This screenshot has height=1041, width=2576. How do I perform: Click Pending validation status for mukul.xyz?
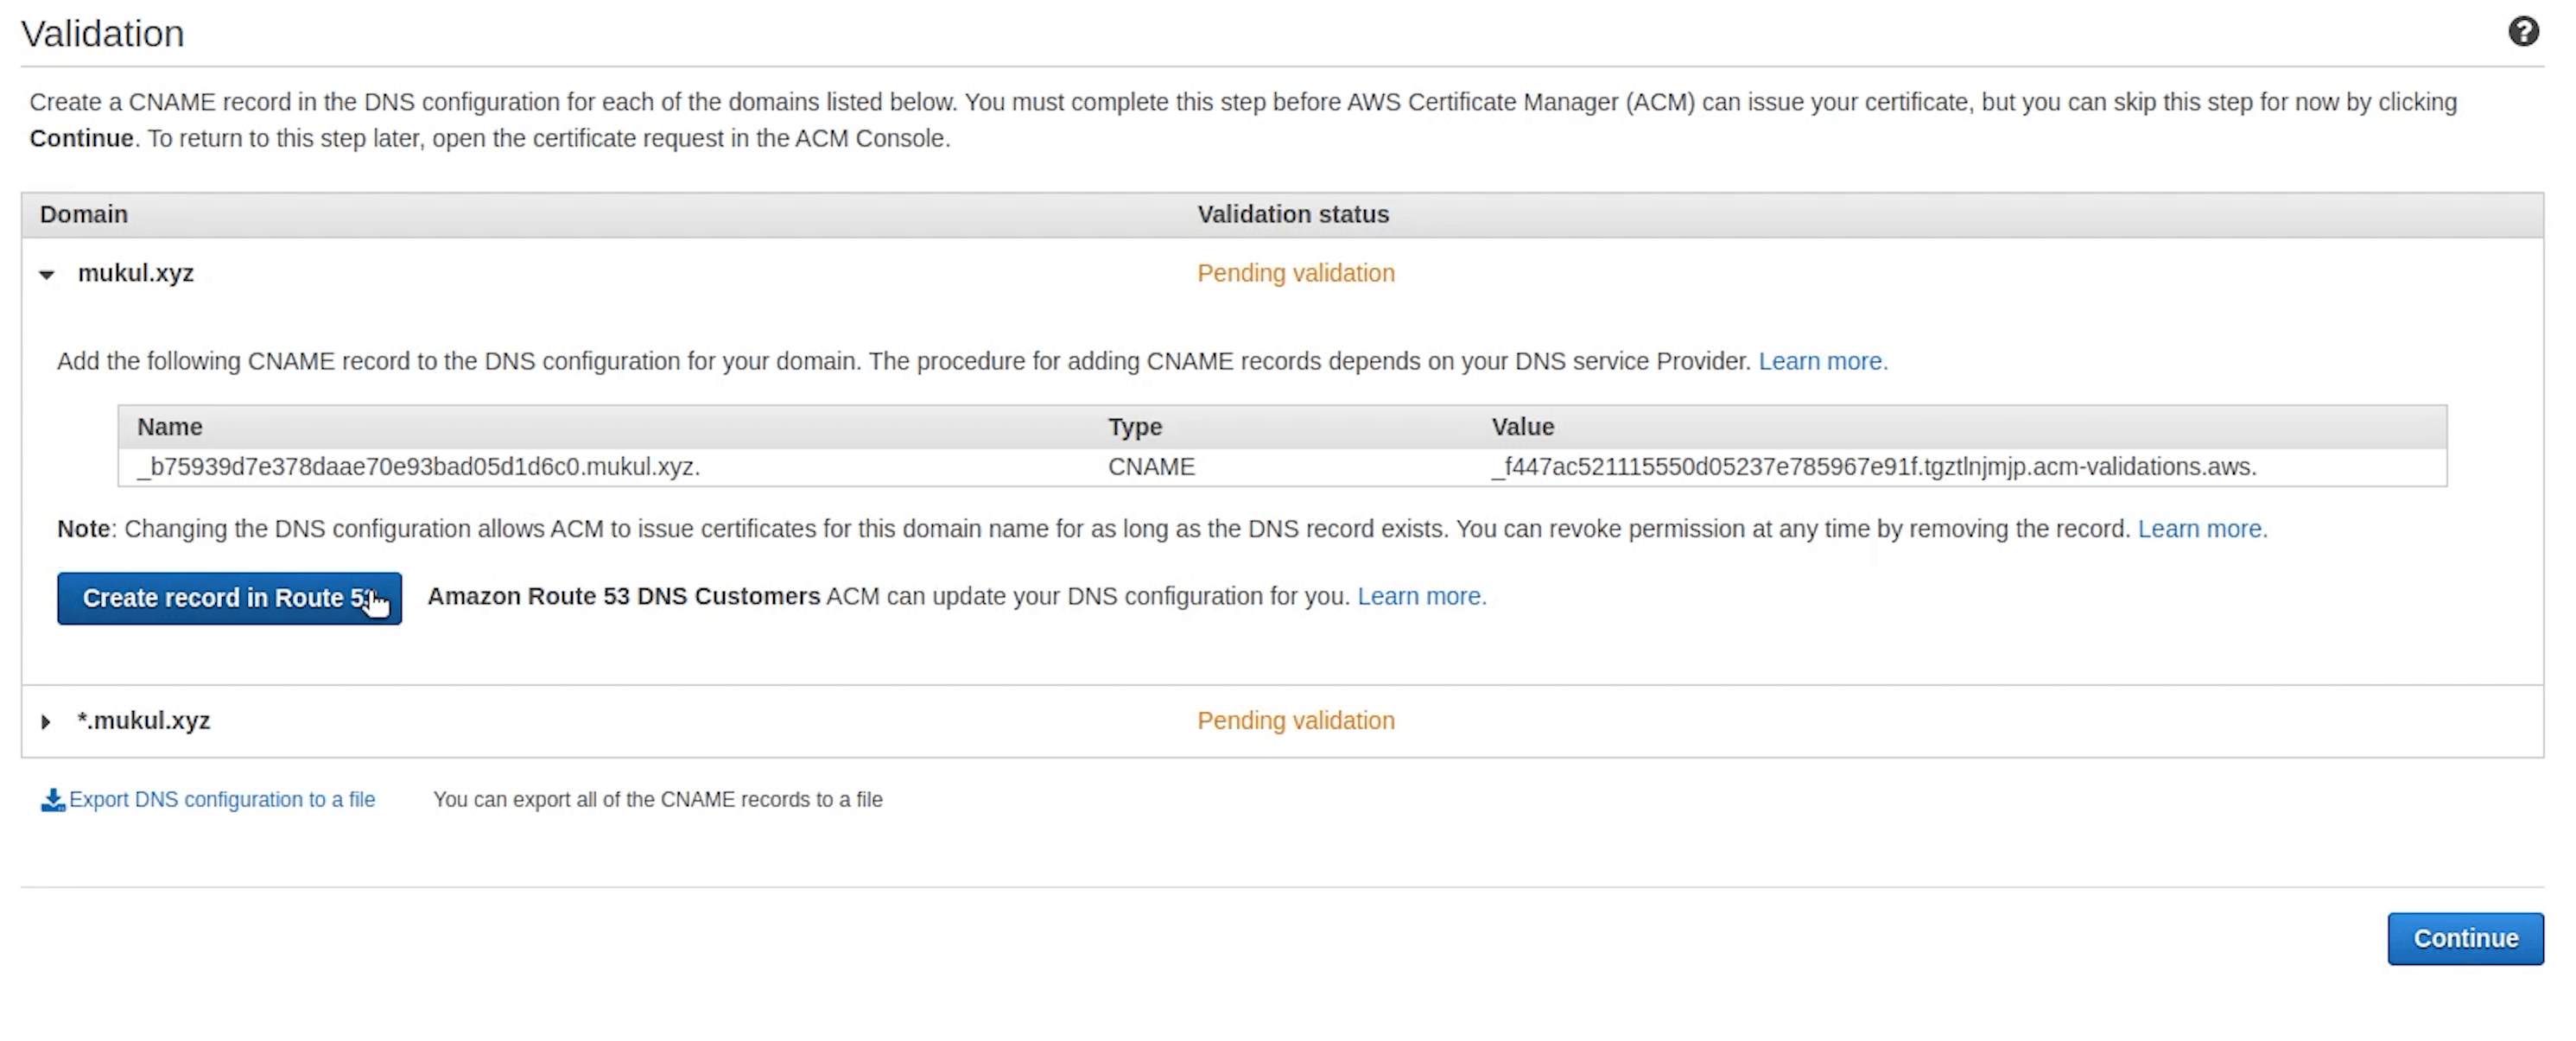[1295, 273]
